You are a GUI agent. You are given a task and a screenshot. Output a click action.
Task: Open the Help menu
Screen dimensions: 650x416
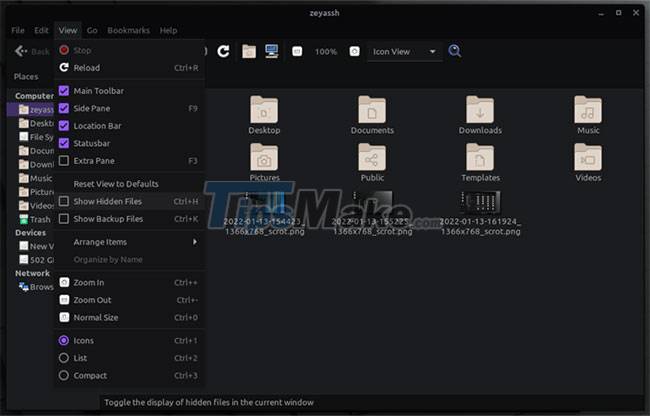point(168,30)
